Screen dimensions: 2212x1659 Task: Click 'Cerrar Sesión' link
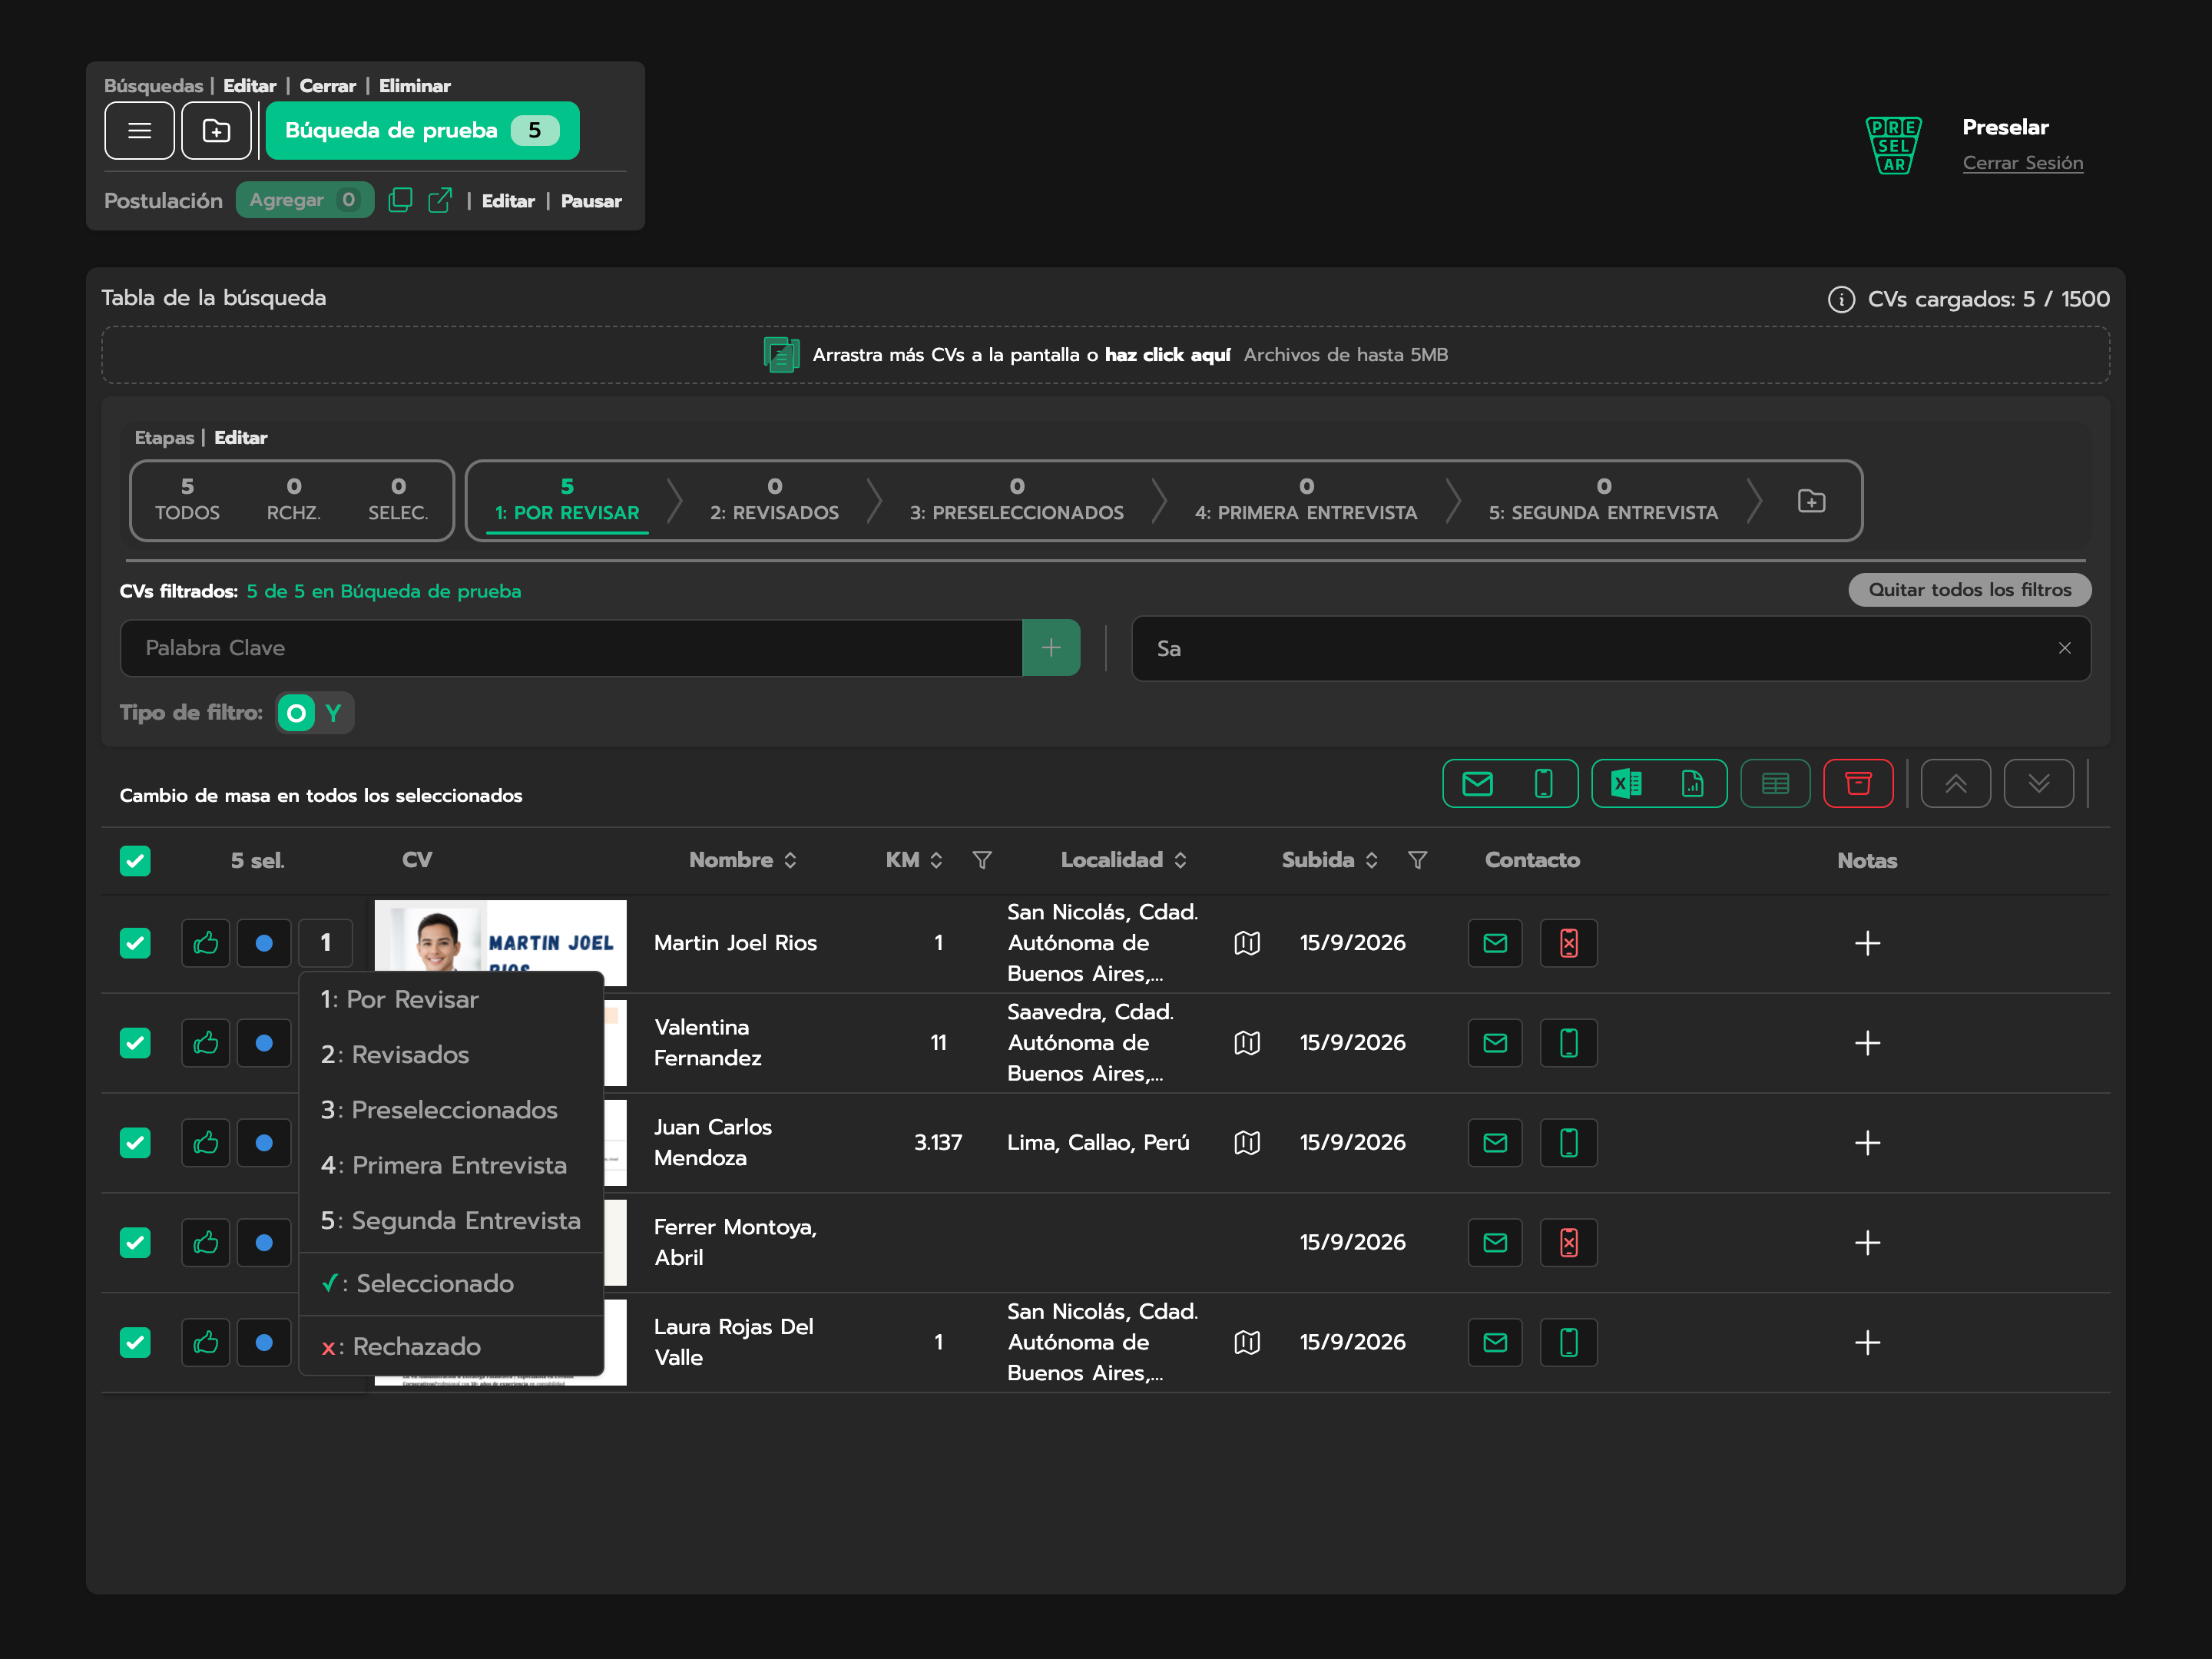(2022, 163)
